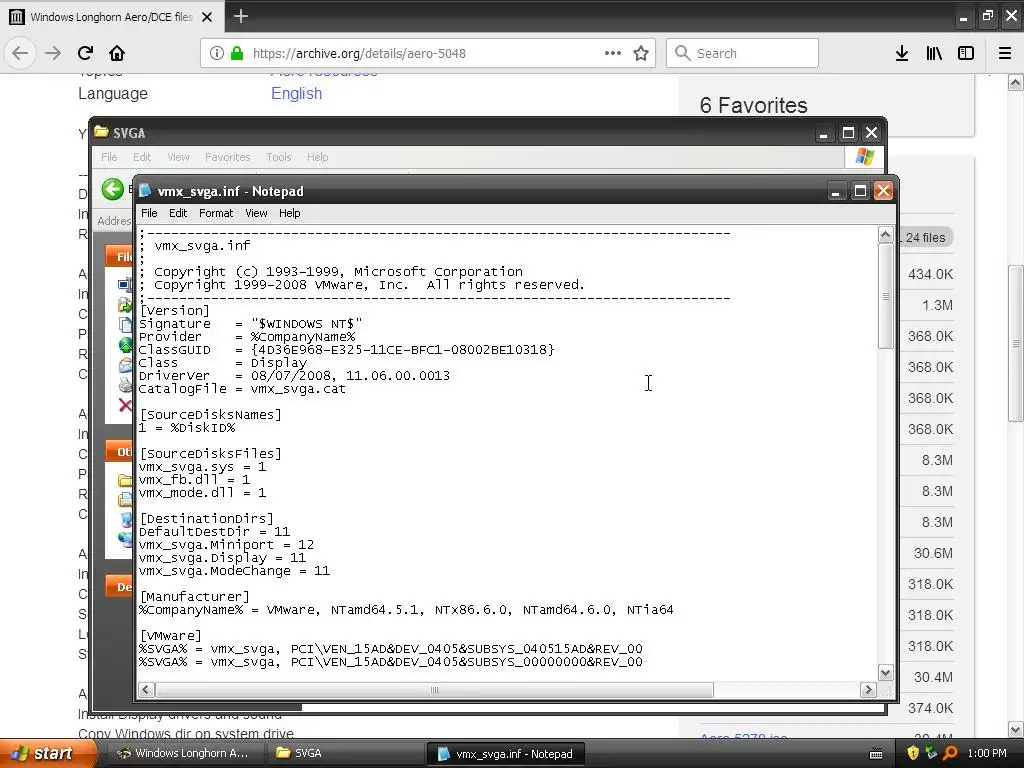
Task: Open Notepad Edit menu
Action: click(178, 213)
